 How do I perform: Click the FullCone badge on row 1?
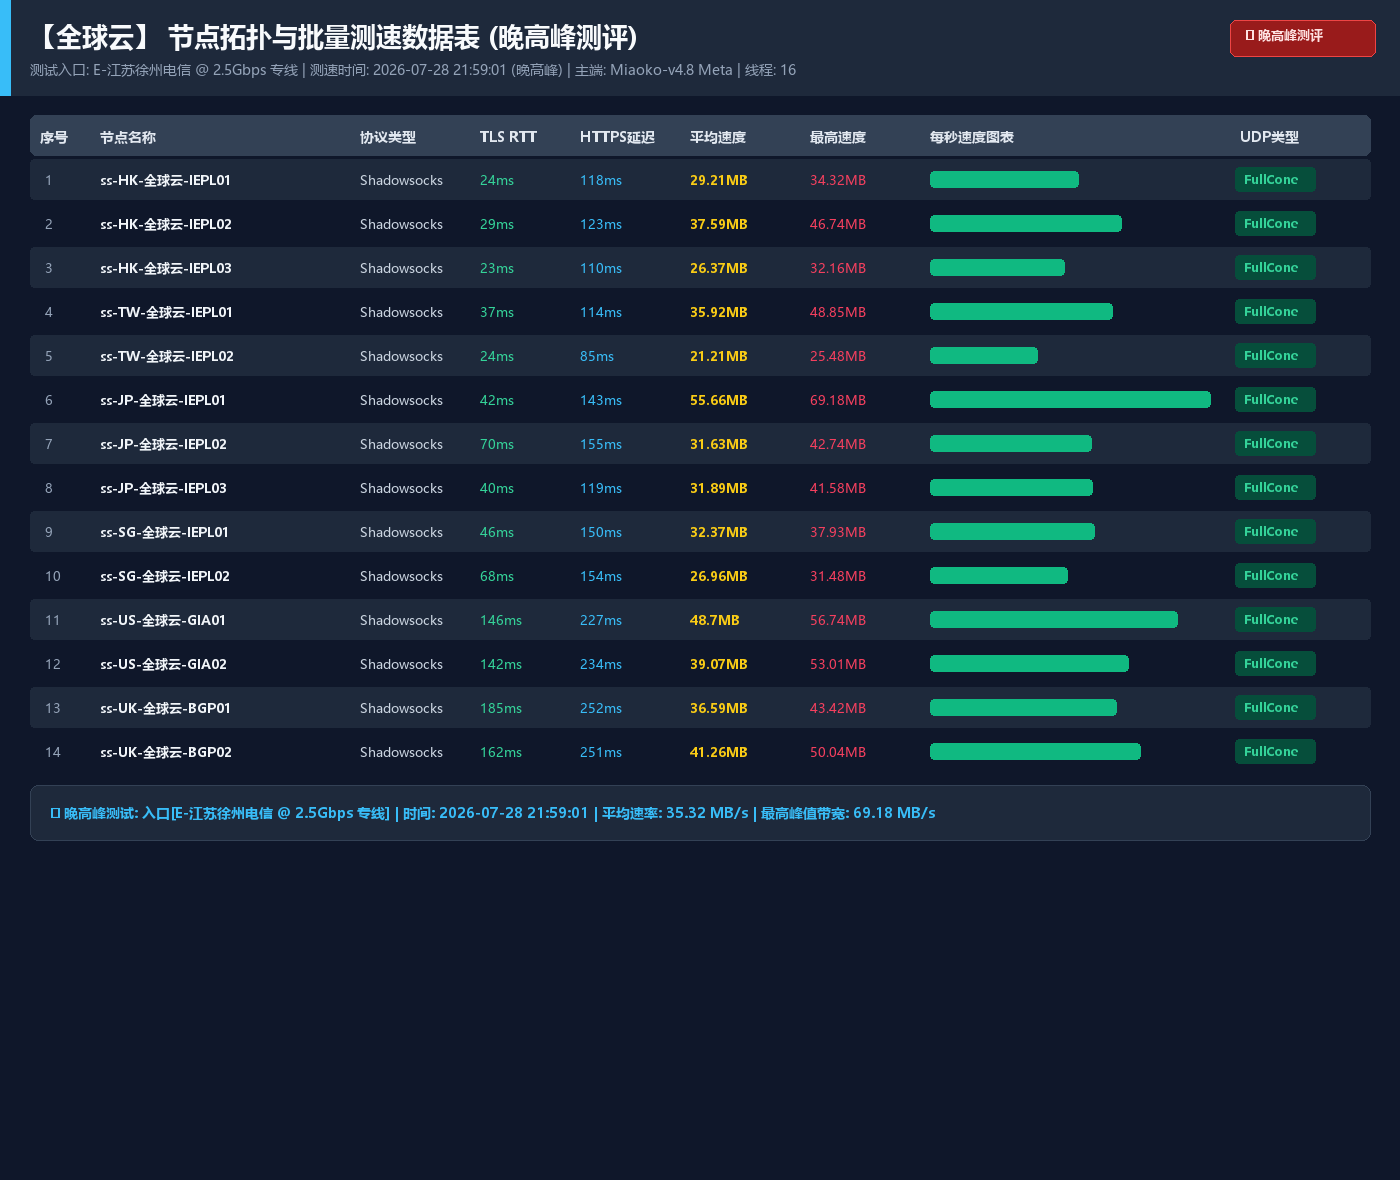(1275, 180)
